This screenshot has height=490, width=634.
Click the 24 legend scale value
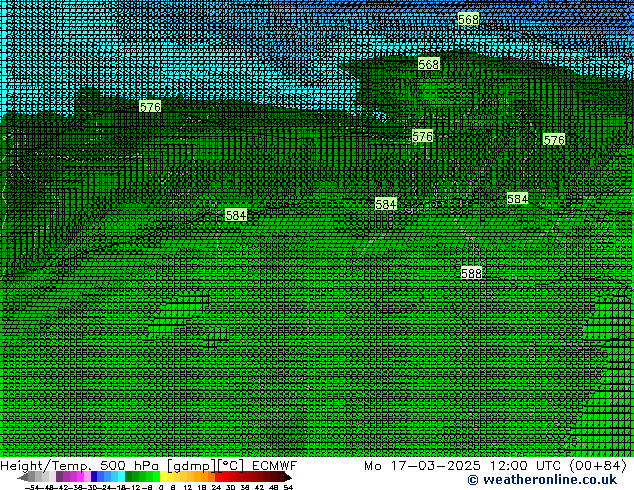coord(216,487)
